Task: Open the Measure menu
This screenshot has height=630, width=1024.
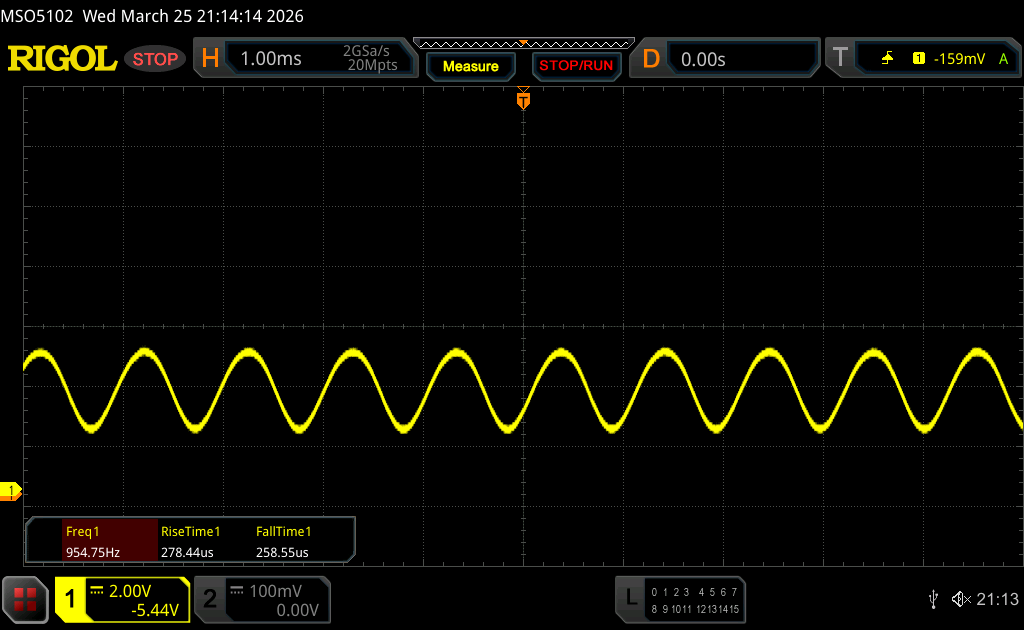Action: [470, 66]
